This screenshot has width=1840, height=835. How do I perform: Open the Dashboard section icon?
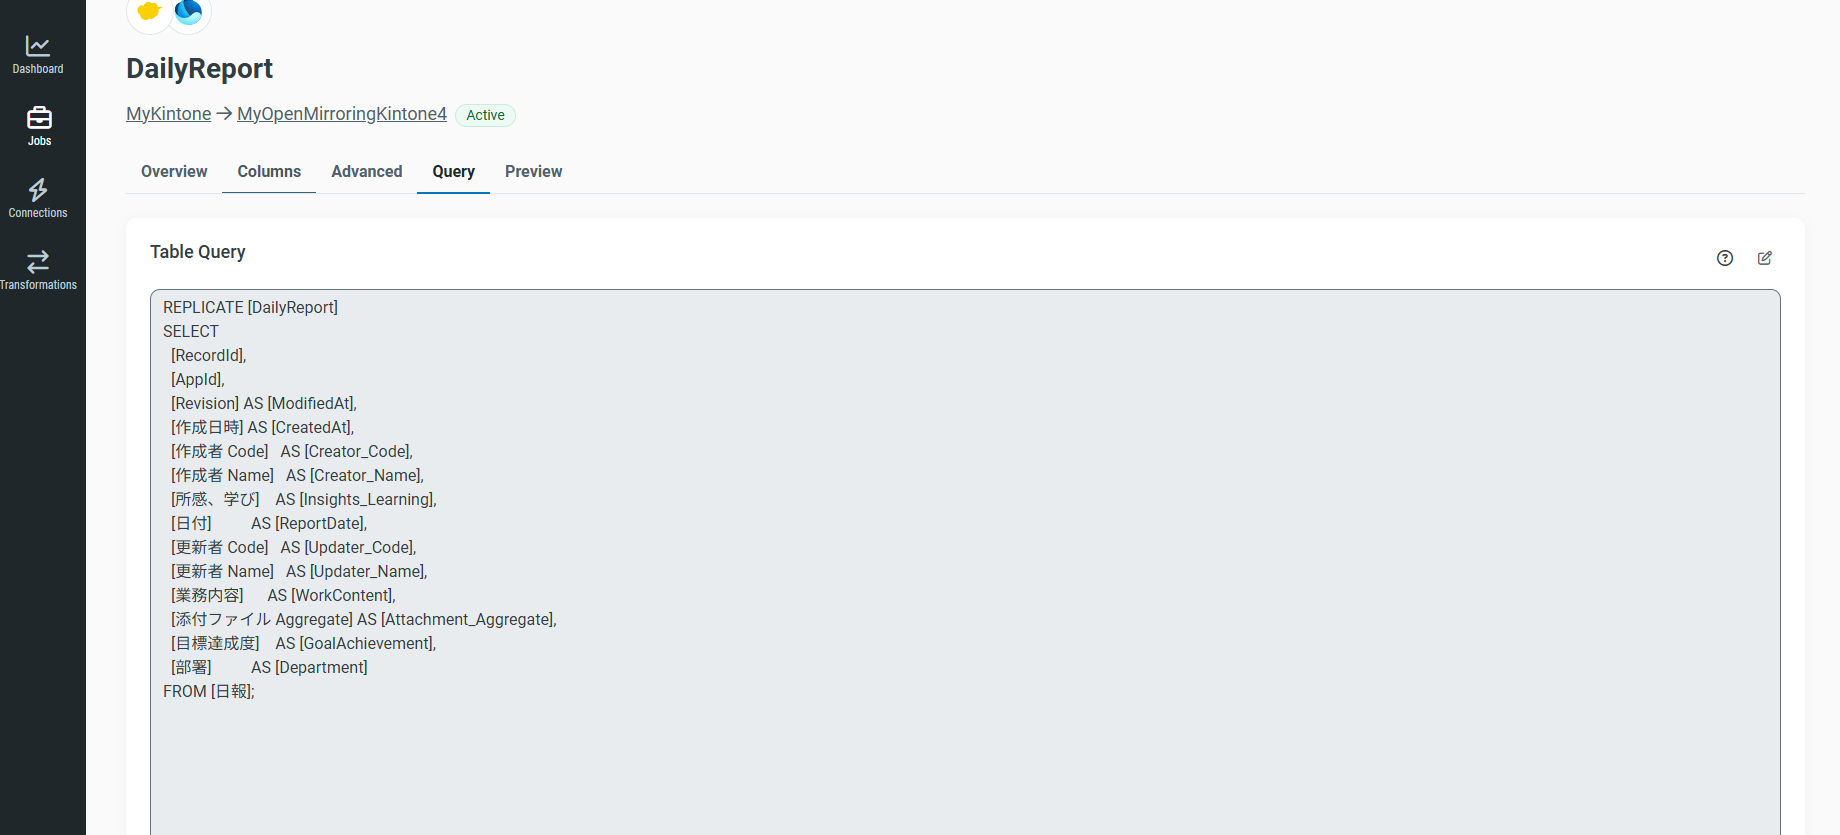38,46
